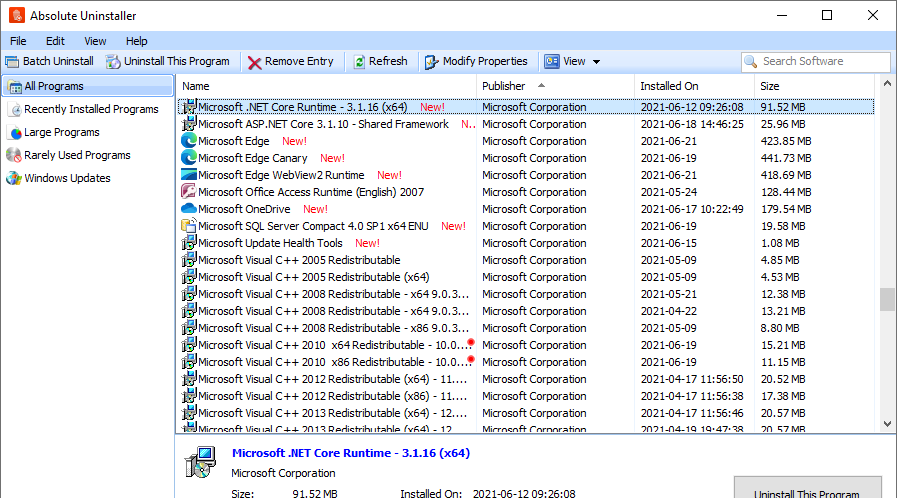Select Windows Updates category
This screenshot has width=897, height=498.
[x=68, y=178]
